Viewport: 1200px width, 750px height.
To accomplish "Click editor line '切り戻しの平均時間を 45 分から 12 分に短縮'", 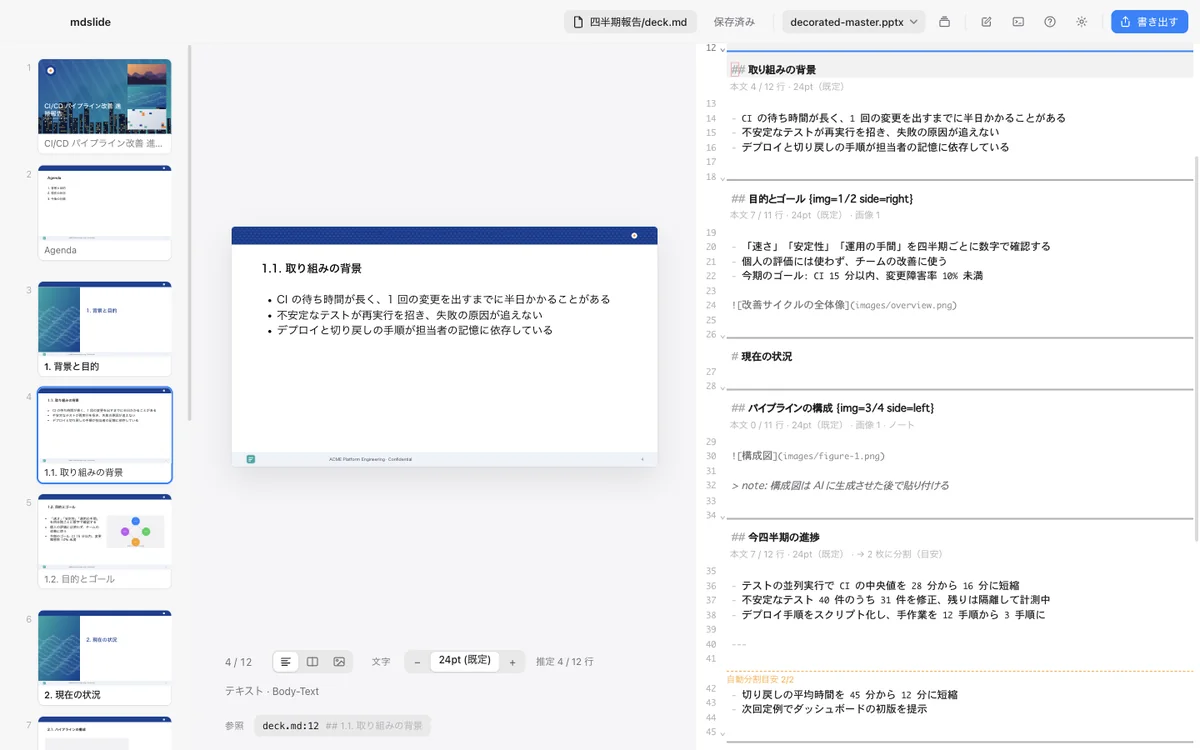I will point(844,694).
